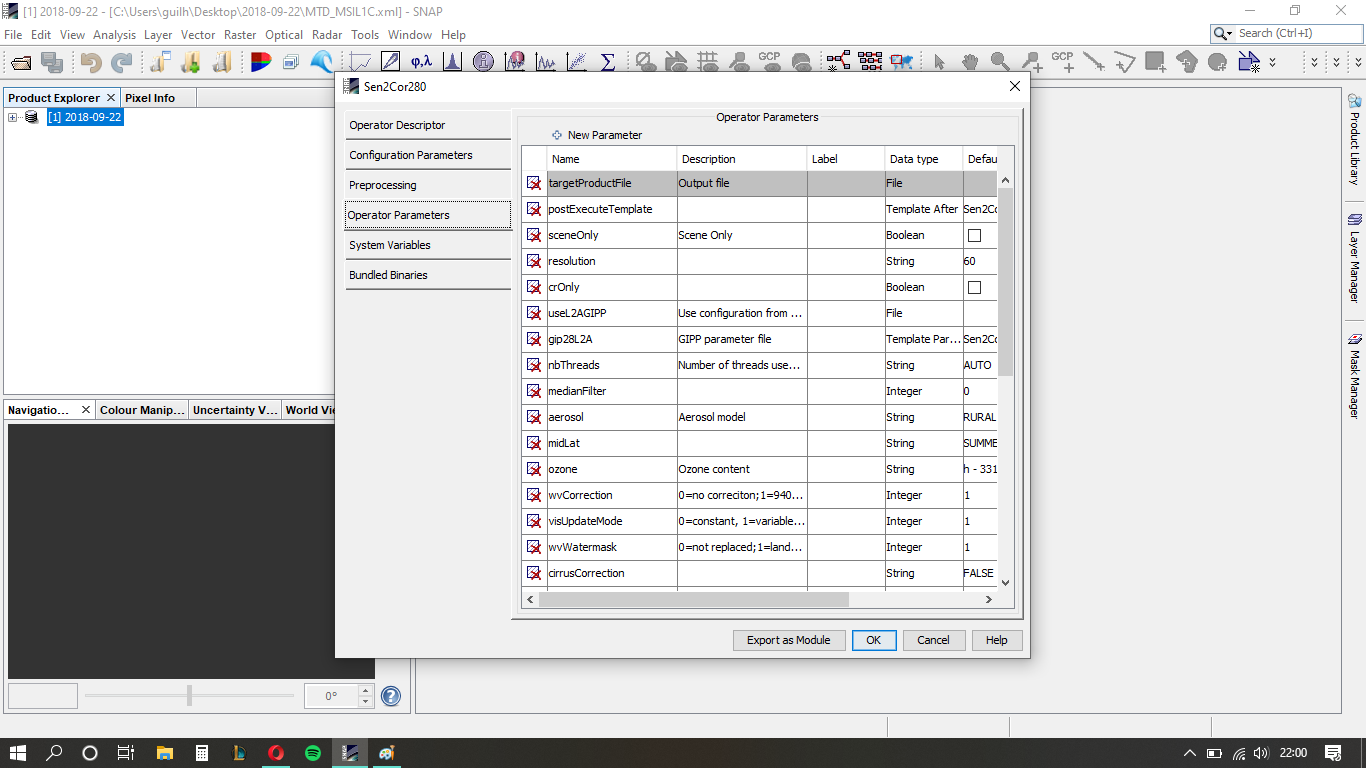Toggle the sceneOnly default checkbox

[975, 236]
